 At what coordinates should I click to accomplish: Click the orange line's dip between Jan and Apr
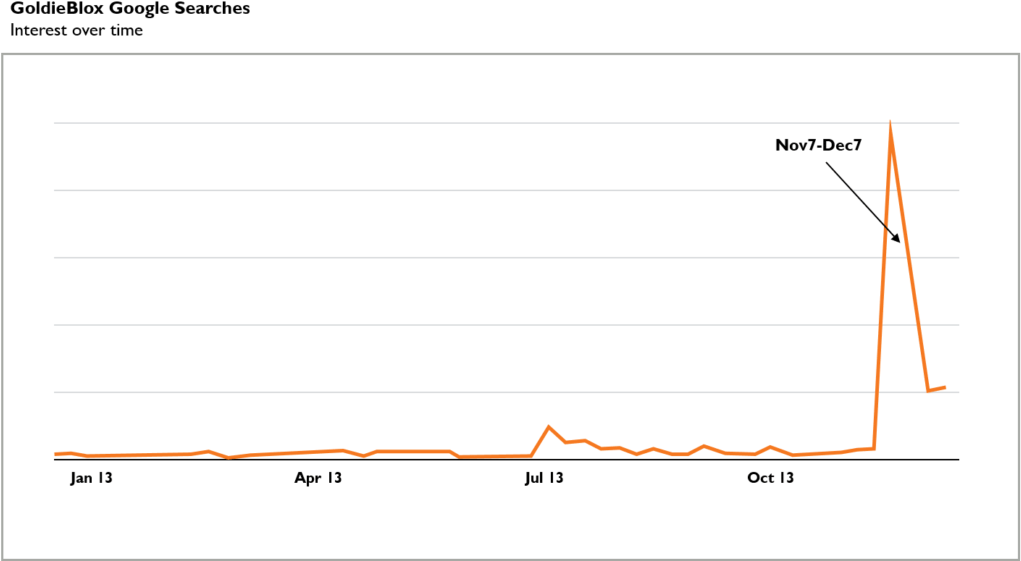[x=230, y=458]
